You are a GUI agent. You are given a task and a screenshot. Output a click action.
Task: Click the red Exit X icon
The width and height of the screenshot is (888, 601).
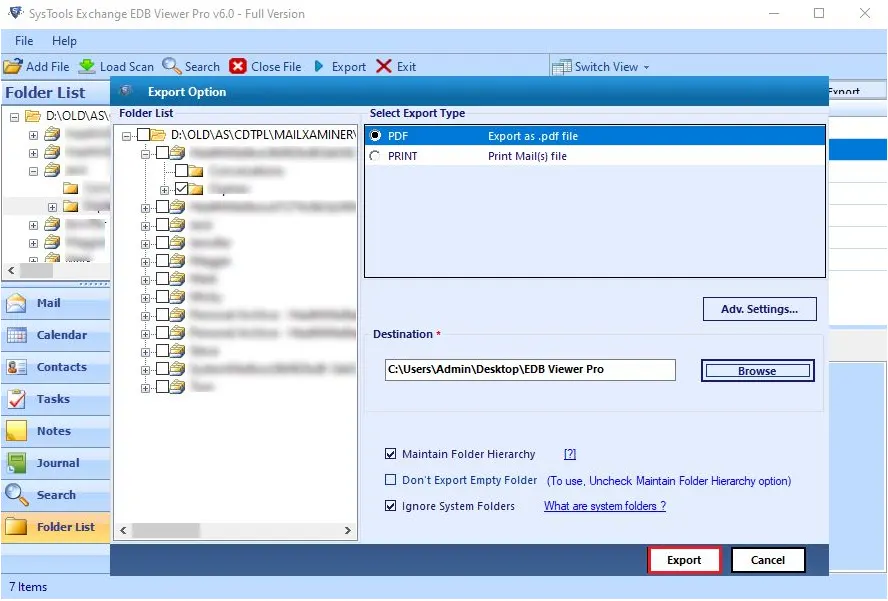384,66
